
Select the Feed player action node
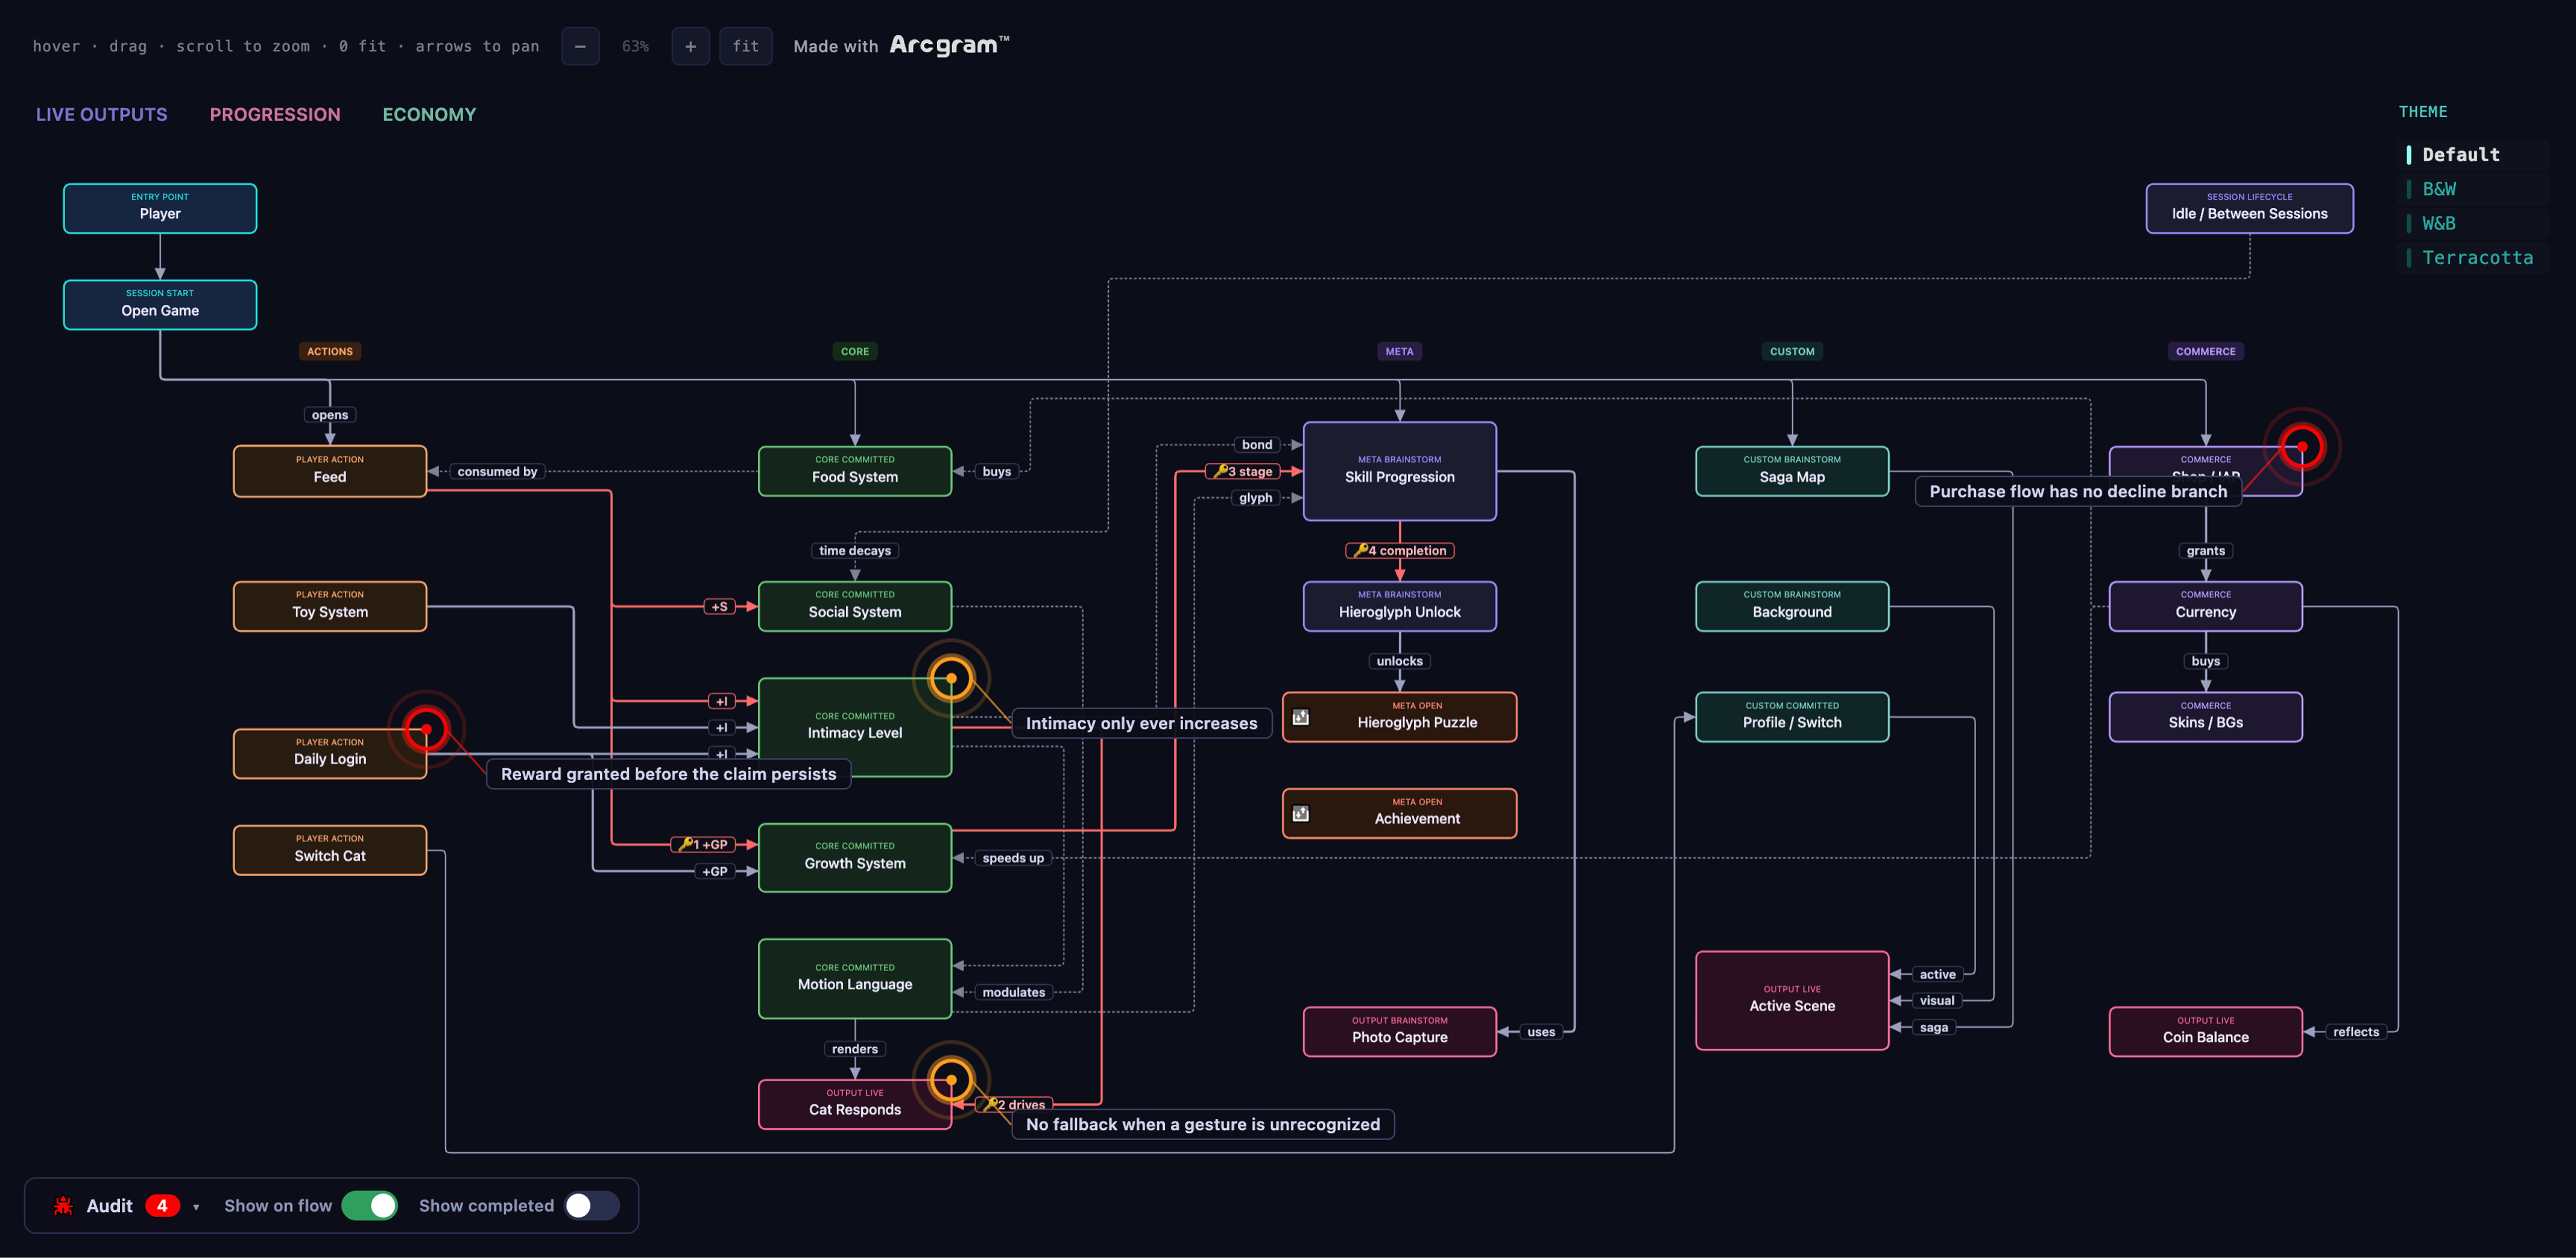click(330, 471)
